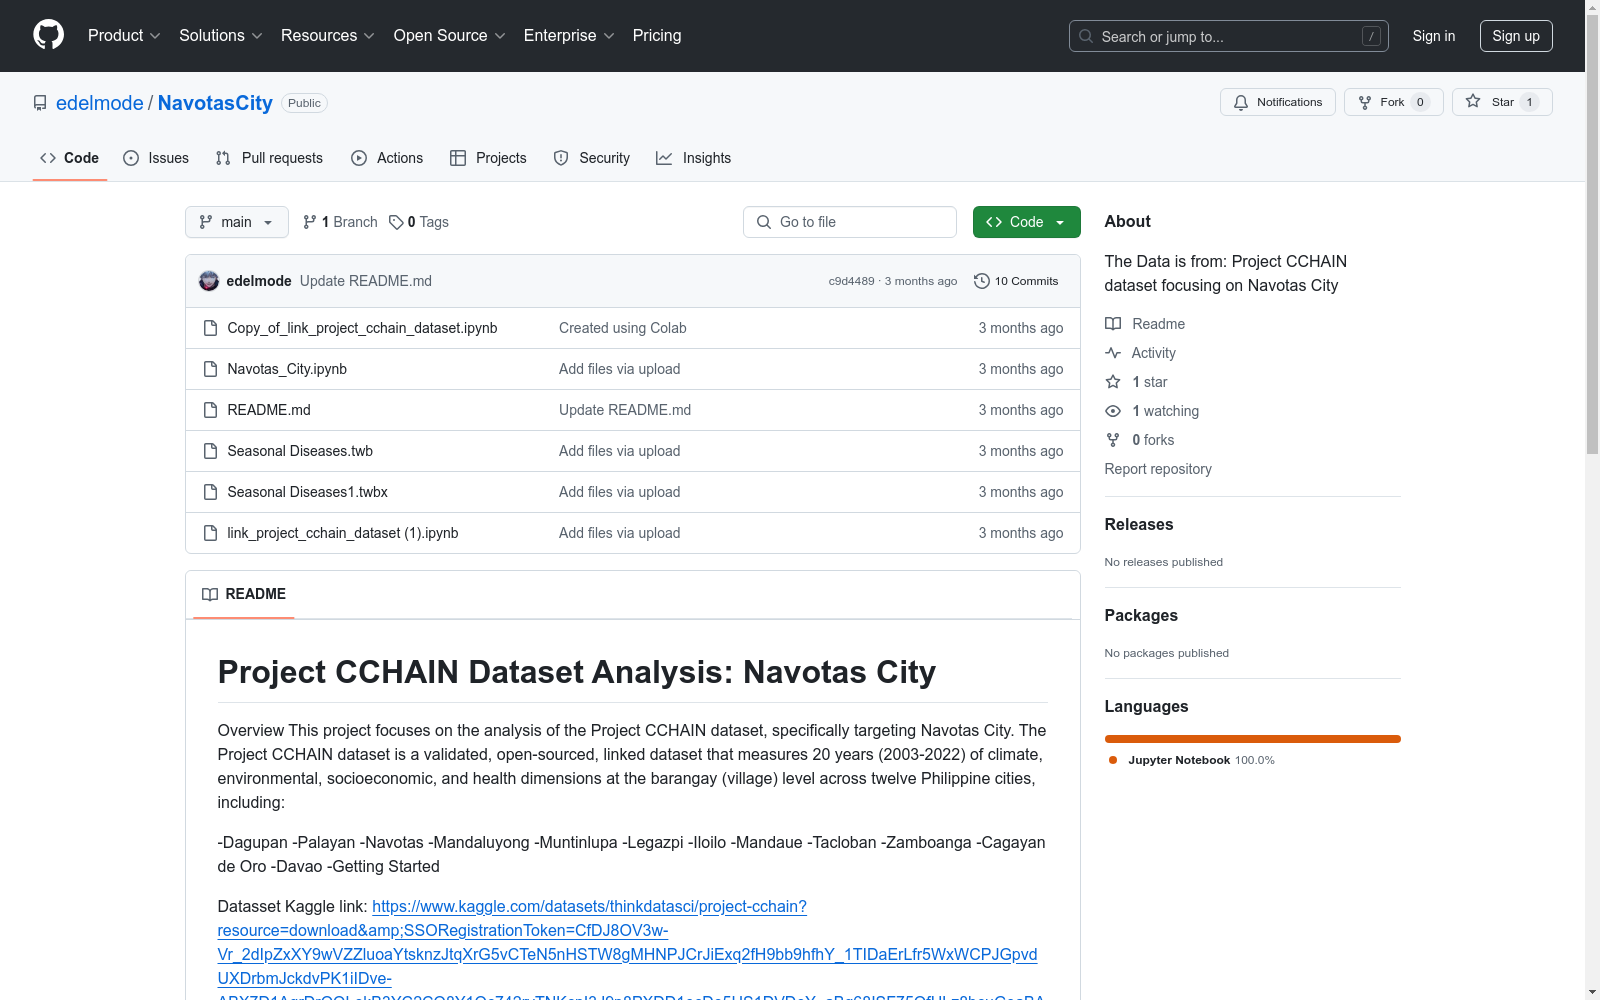Select the README tab heading
The width and height of the screenshot is (1600, 1000).
point(244,594)
